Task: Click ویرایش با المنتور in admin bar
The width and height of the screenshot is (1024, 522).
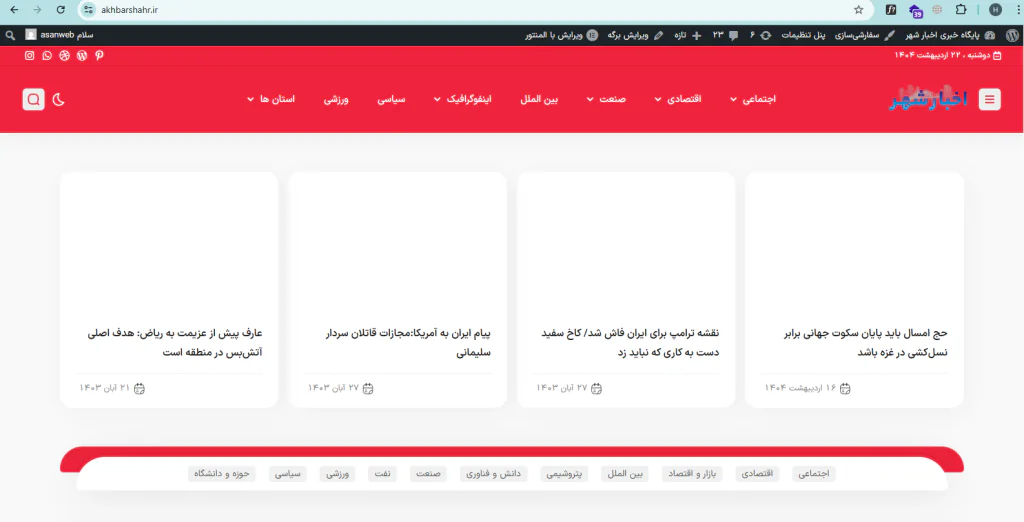Action: pos(562,35)
